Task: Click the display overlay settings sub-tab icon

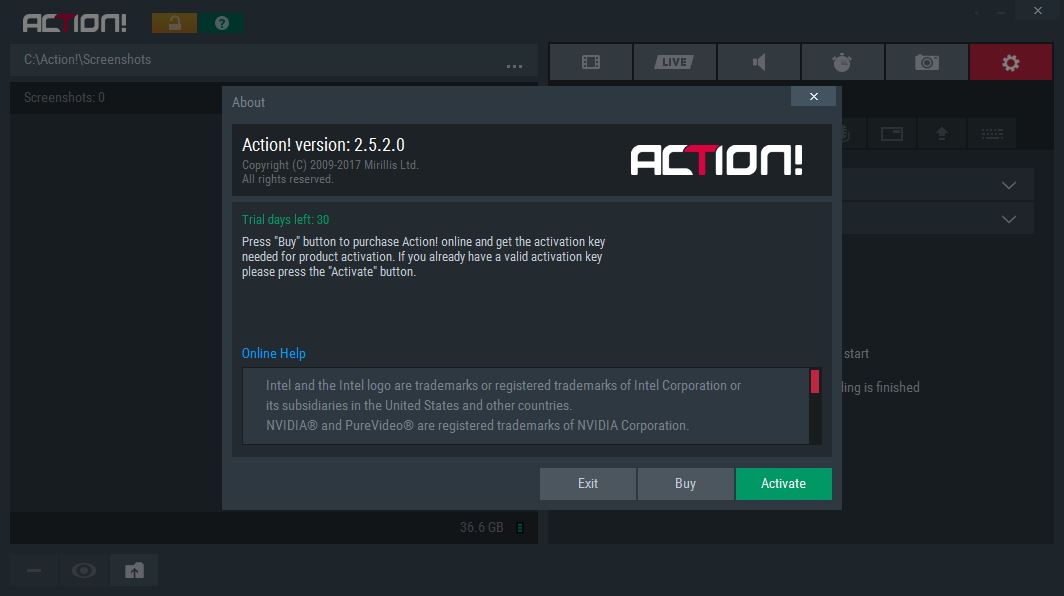Action: 892,134
